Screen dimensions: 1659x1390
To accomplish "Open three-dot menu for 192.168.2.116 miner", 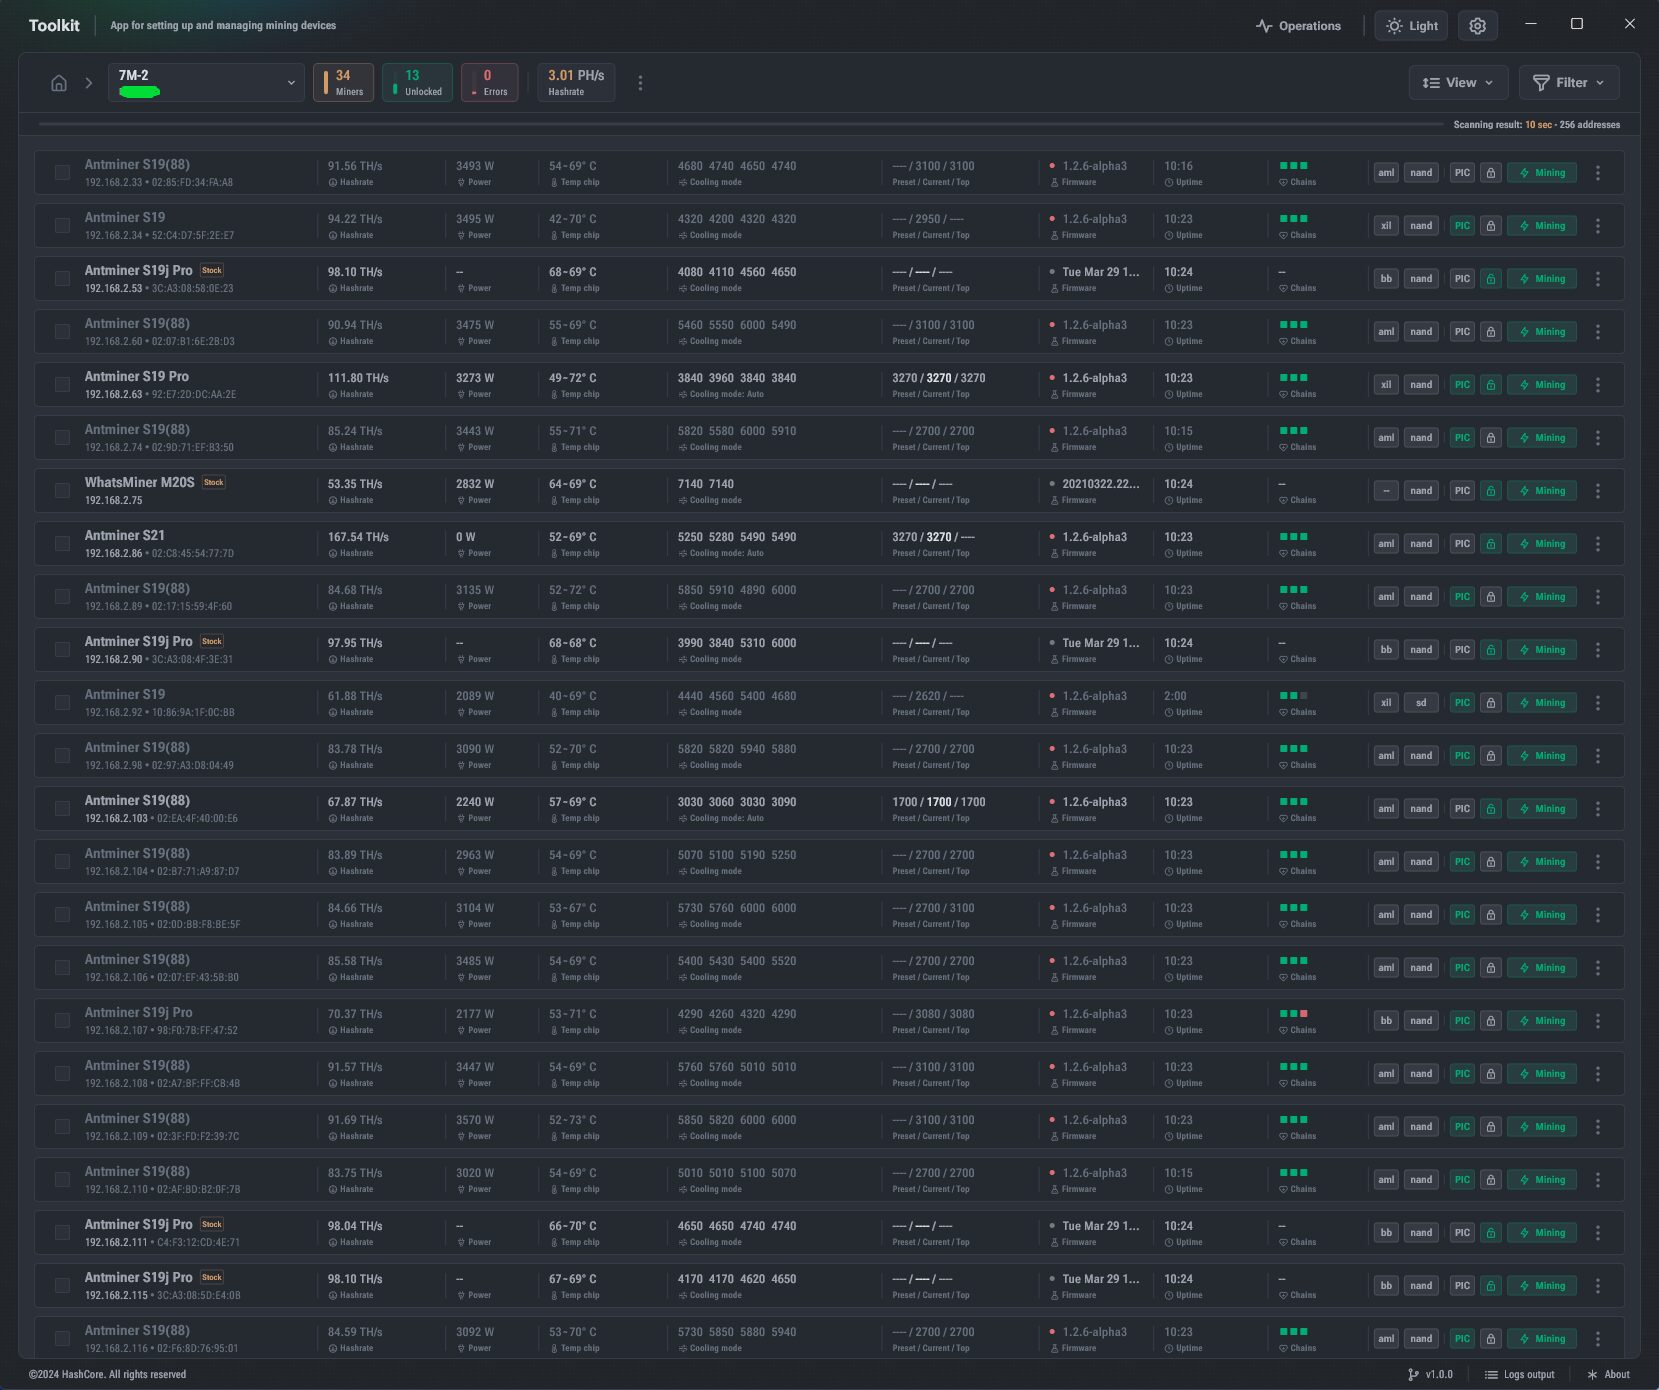I will (1597, 1339).
